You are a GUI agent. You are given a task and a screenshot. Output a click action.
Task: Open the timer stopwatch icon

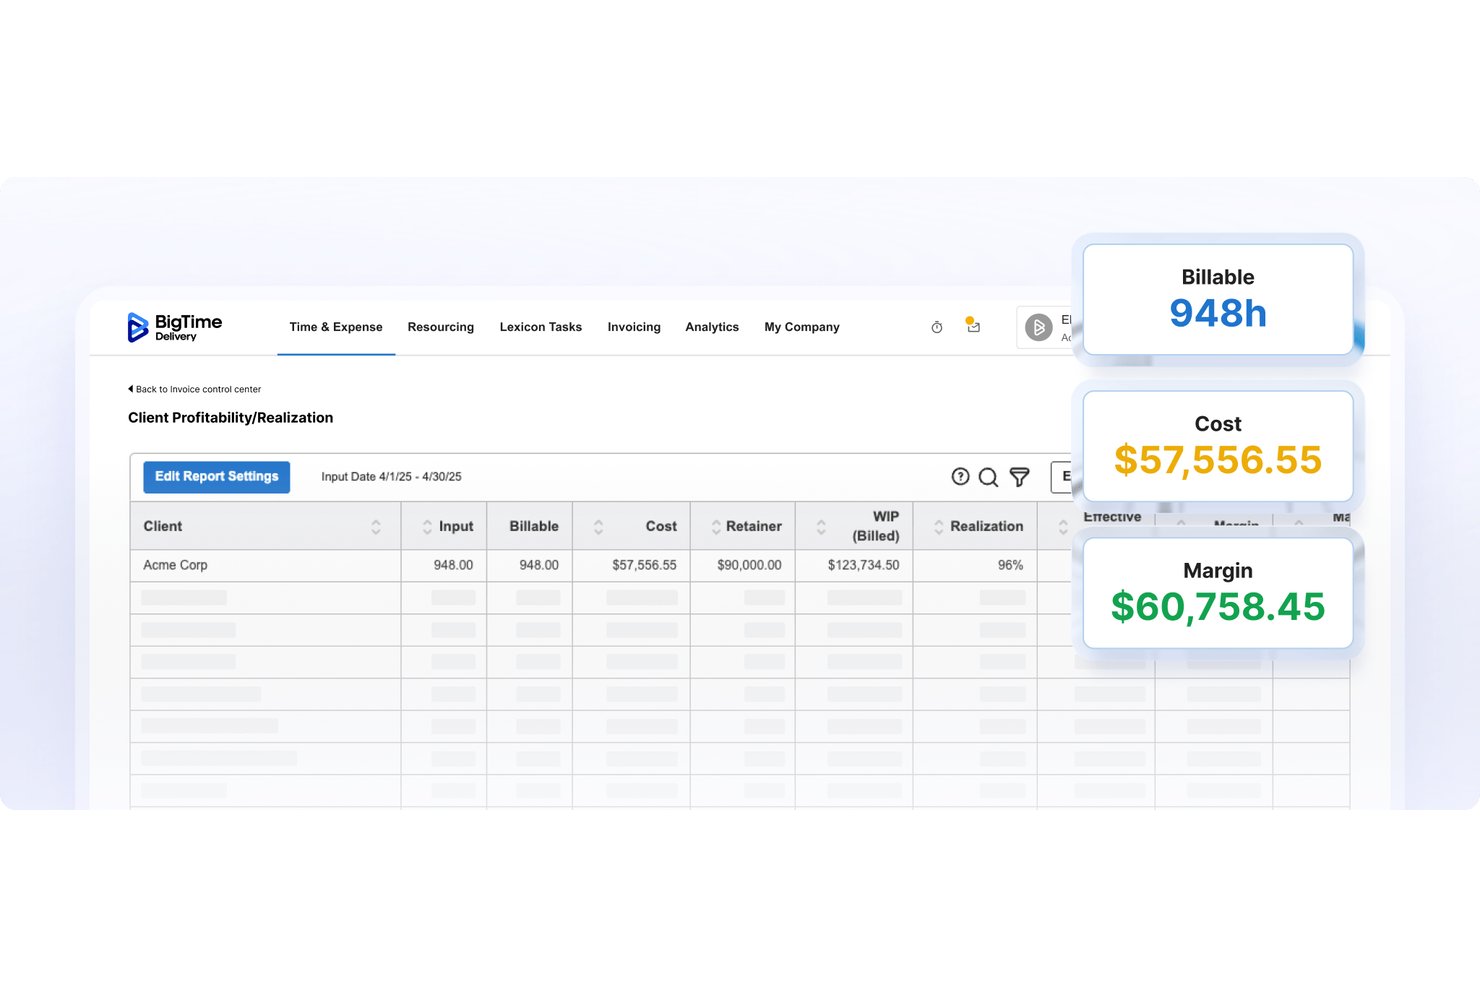937,327
